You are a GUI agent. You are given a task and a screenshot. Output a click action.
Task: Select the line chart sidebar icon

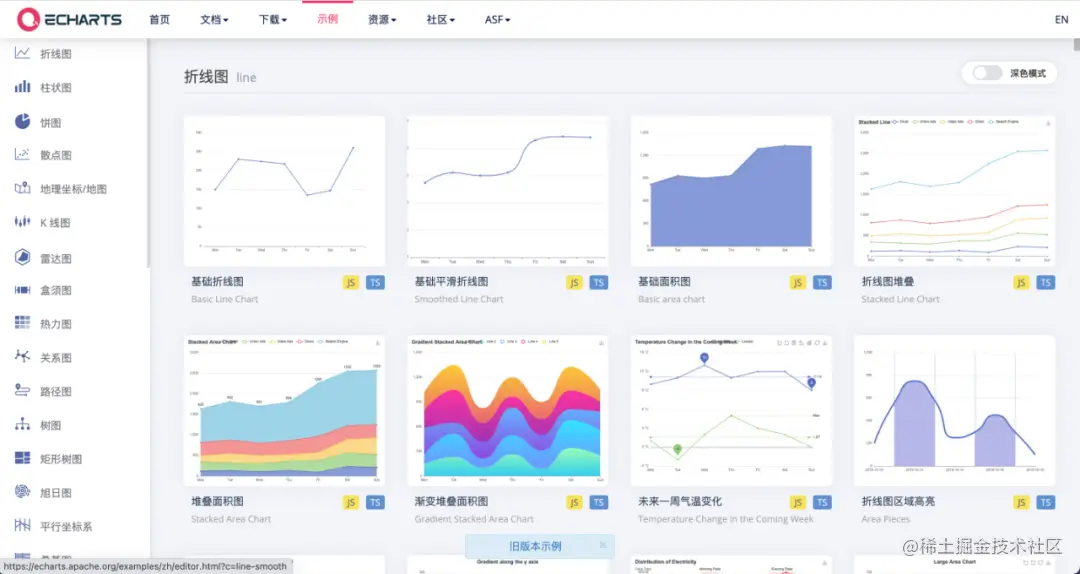tap(22, 54)
